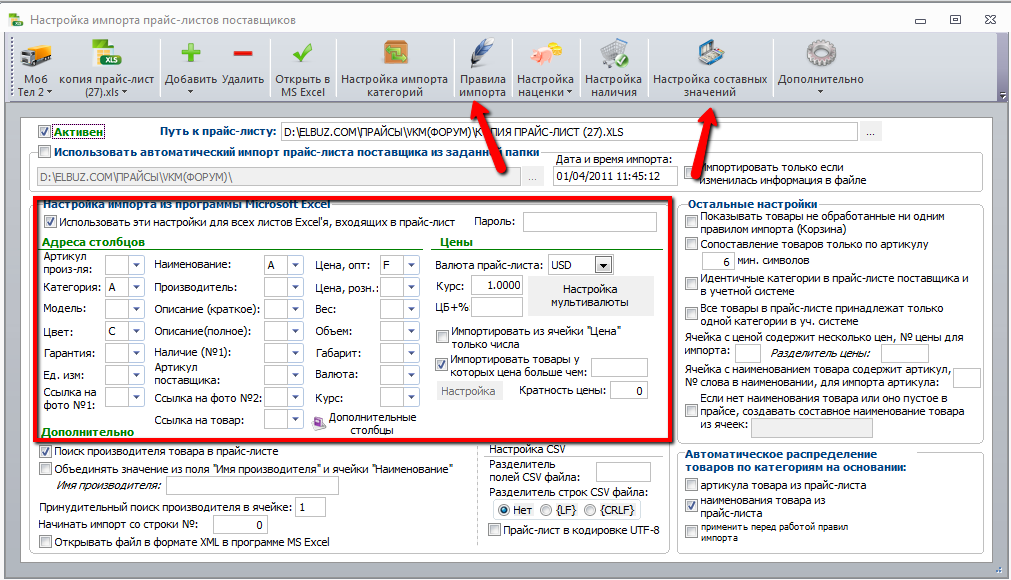Click the 'Настройка' price filter button
1011x580 pixels.
(x=468, y=391)
